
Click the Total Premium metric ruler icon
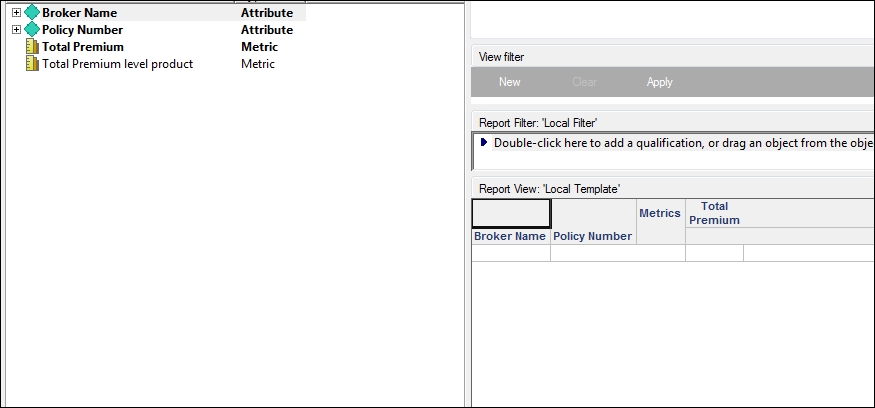tap(32, 47)
